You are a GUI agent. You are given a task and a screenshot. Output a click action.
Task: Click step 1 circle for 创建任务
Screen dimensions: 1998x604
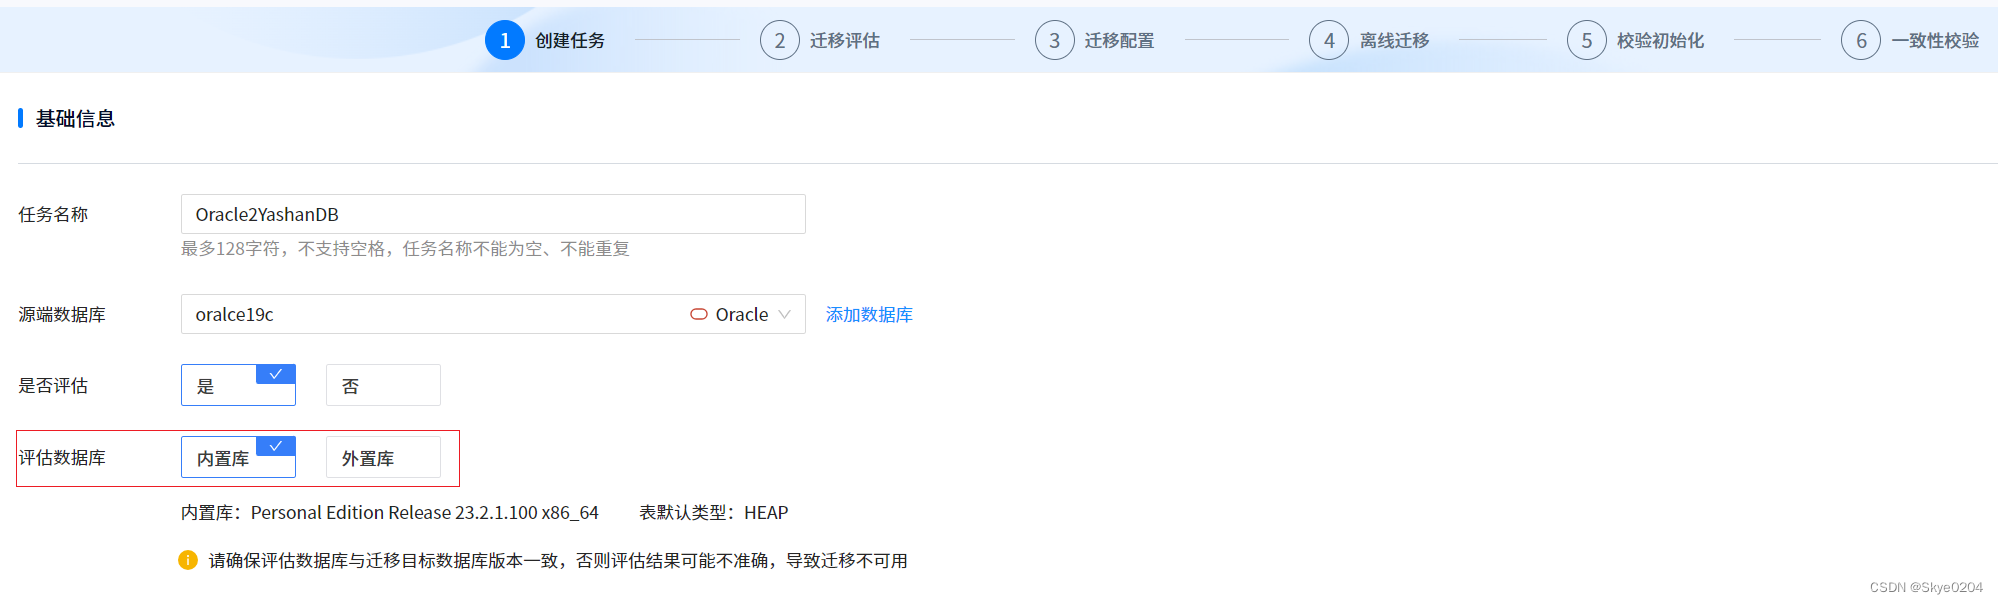pyautogui.click(x=505, y=40)
